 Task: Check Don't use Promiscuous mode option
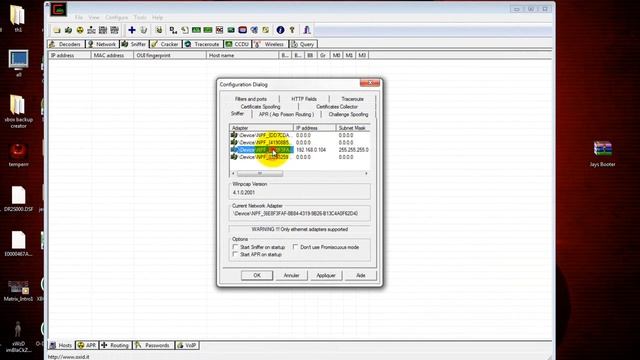(x=296, y=247)
